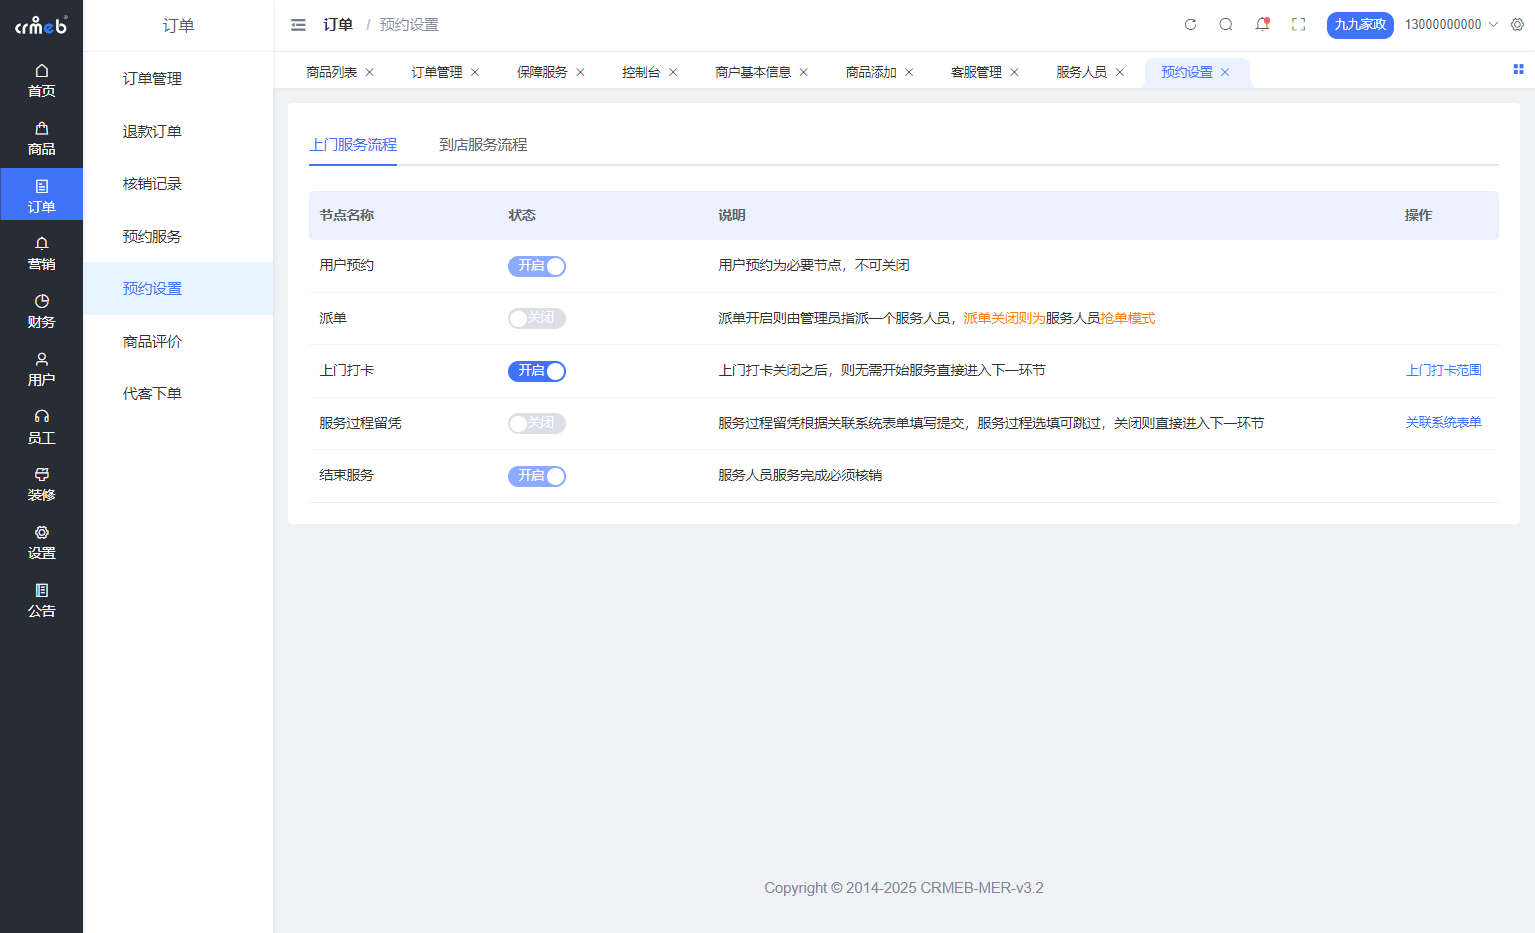Collapse the side menu with hamburger icon
This screenshot has height=933, width=1535.
pyautogui.click(x=298, y=25)
